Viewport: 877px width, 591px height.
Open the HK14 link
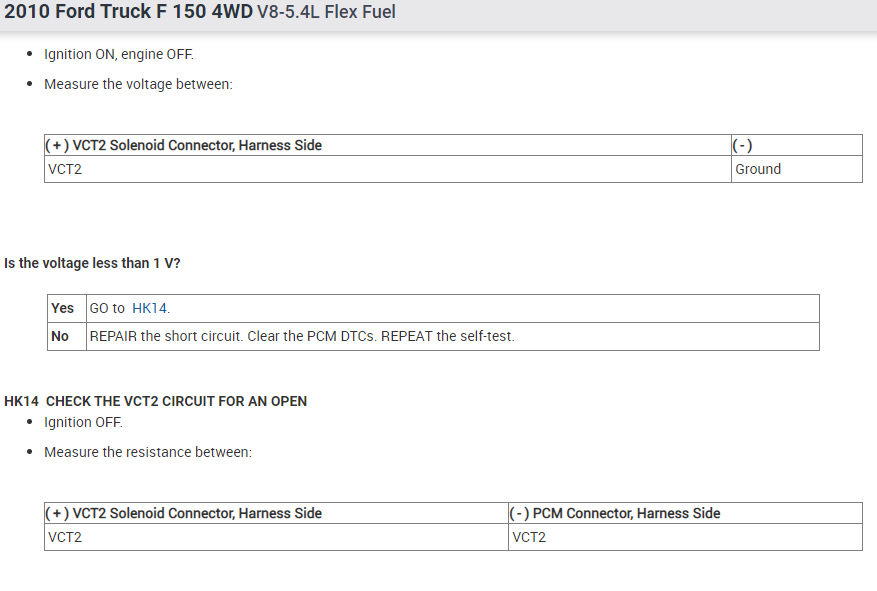tap(149, 308)
